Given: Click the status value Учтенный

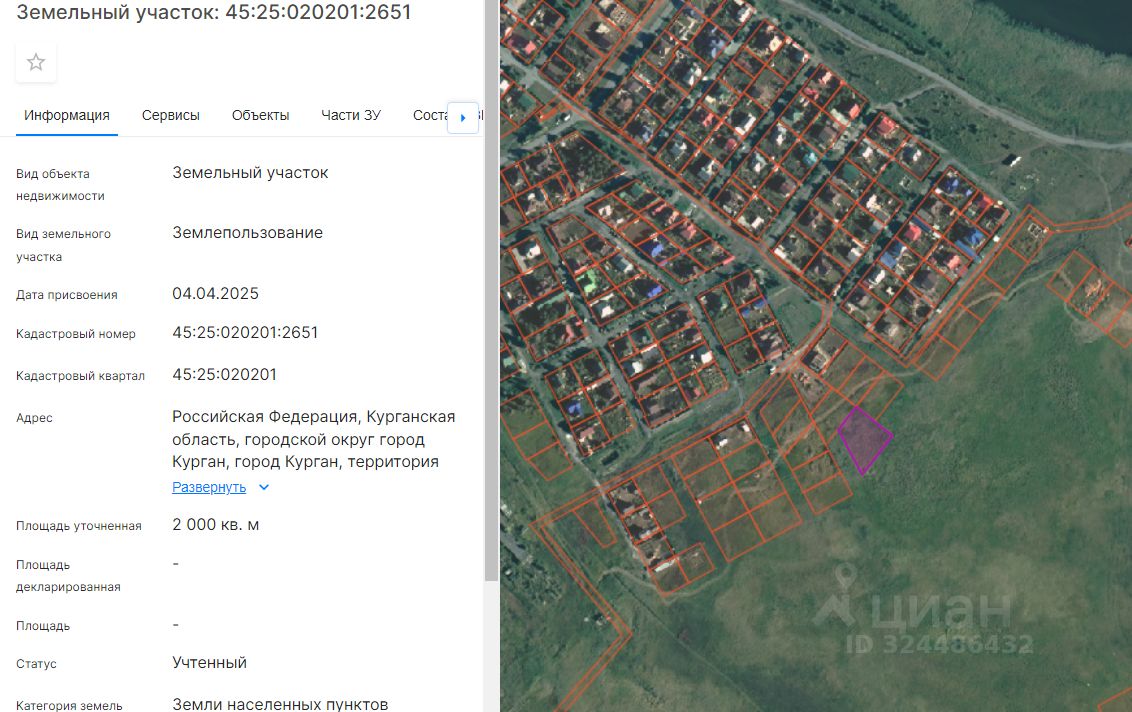Looking at the screenshot, I should (209, 663).
